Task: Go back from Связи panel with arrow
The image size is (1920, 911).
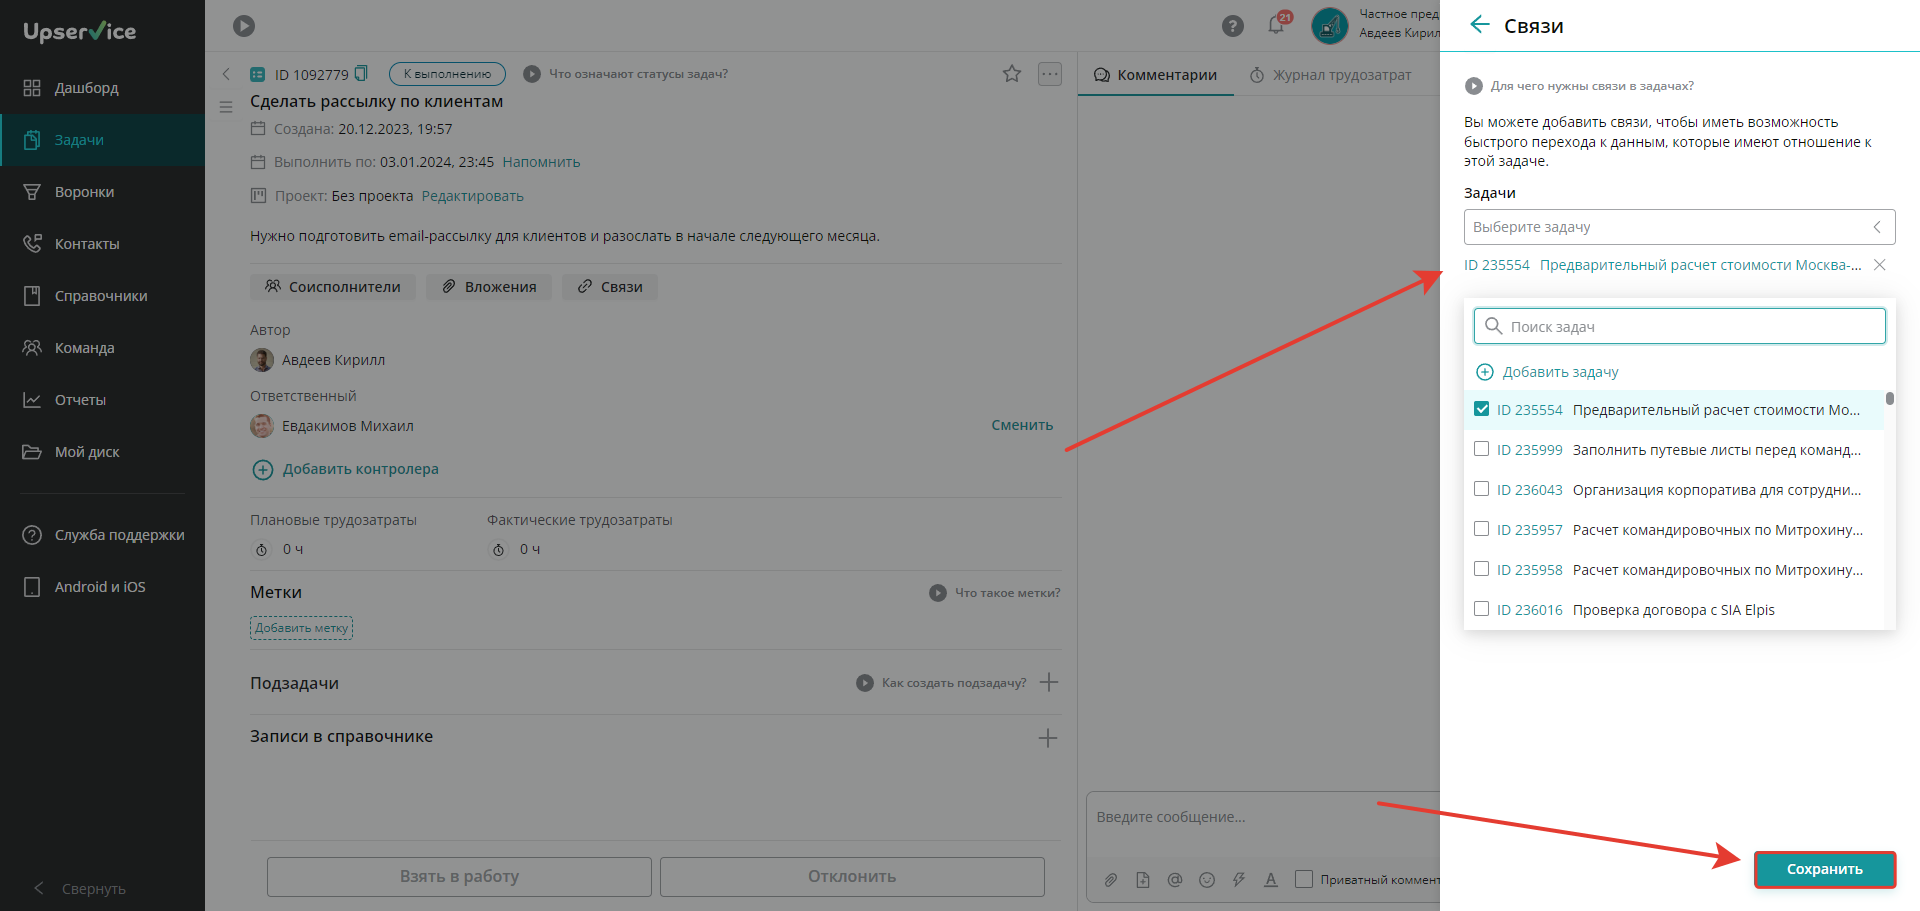Action: [1480, 25]
